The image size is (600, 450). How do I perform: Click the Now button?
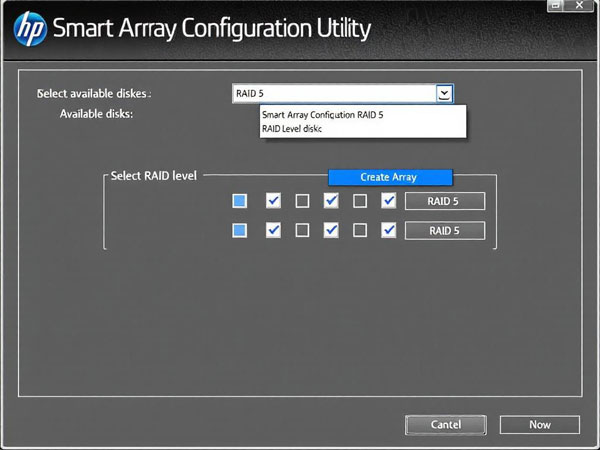540,425
